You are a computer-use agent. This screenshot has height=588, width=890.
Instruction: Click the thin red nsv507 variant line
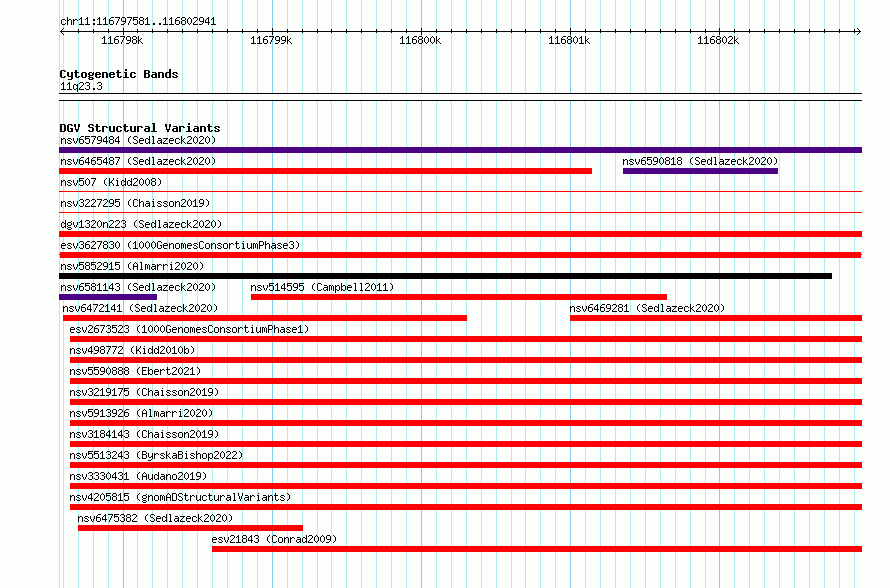click(x=460, y=192)
